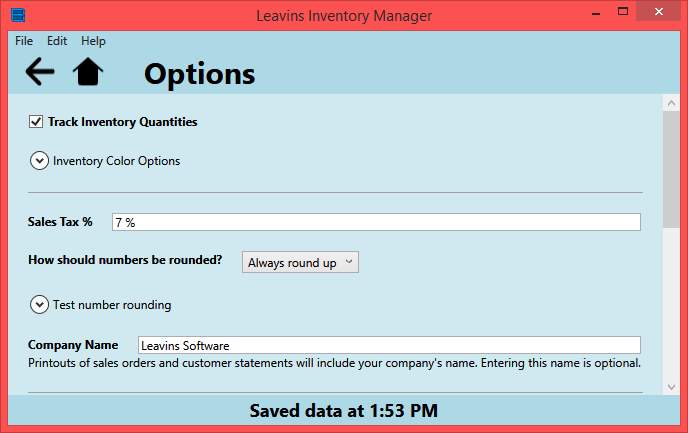688x433 pixels.
Task: Click the printouts company name hint text
Action: click(334, 363)
